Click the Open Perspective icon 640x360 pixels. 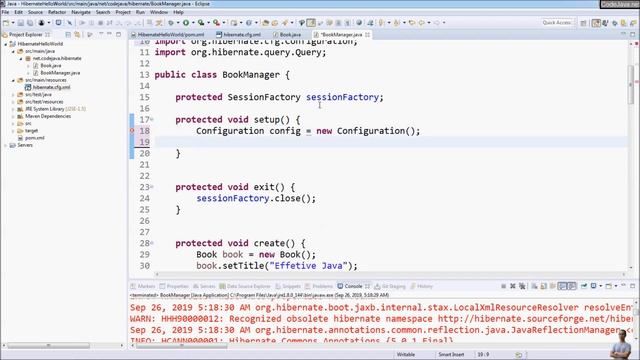click(x=584, y=23)
